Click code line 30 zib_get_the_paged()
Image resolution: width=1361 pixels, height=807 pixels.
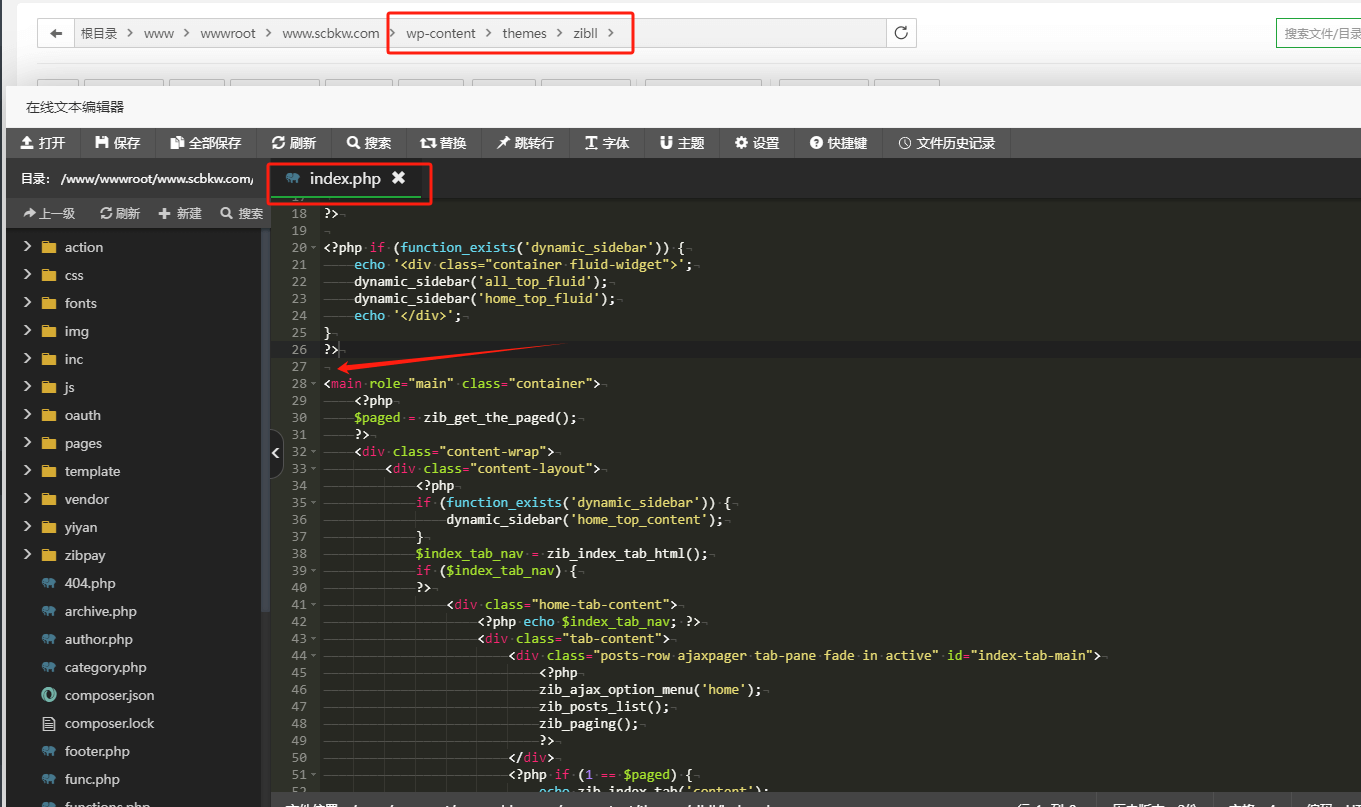(500, 417)
